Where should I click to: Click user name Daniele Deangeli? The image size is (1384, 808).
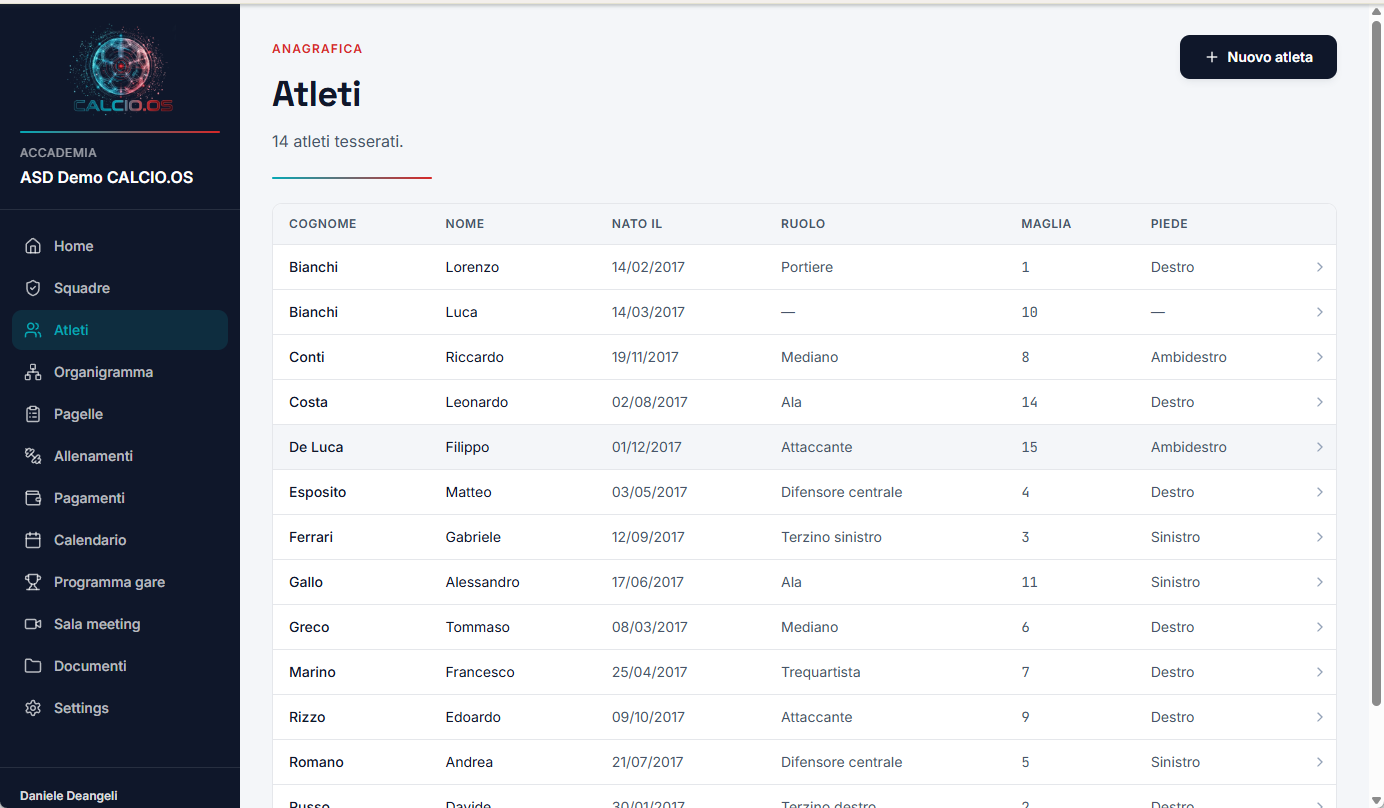coord(69,796)
